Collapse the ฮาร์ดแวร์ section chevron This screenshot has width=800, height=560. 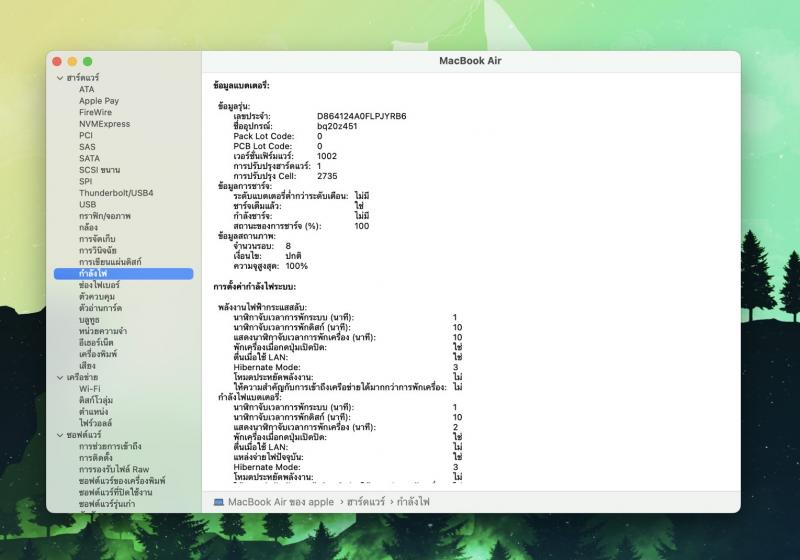click(x=60, y=78)
